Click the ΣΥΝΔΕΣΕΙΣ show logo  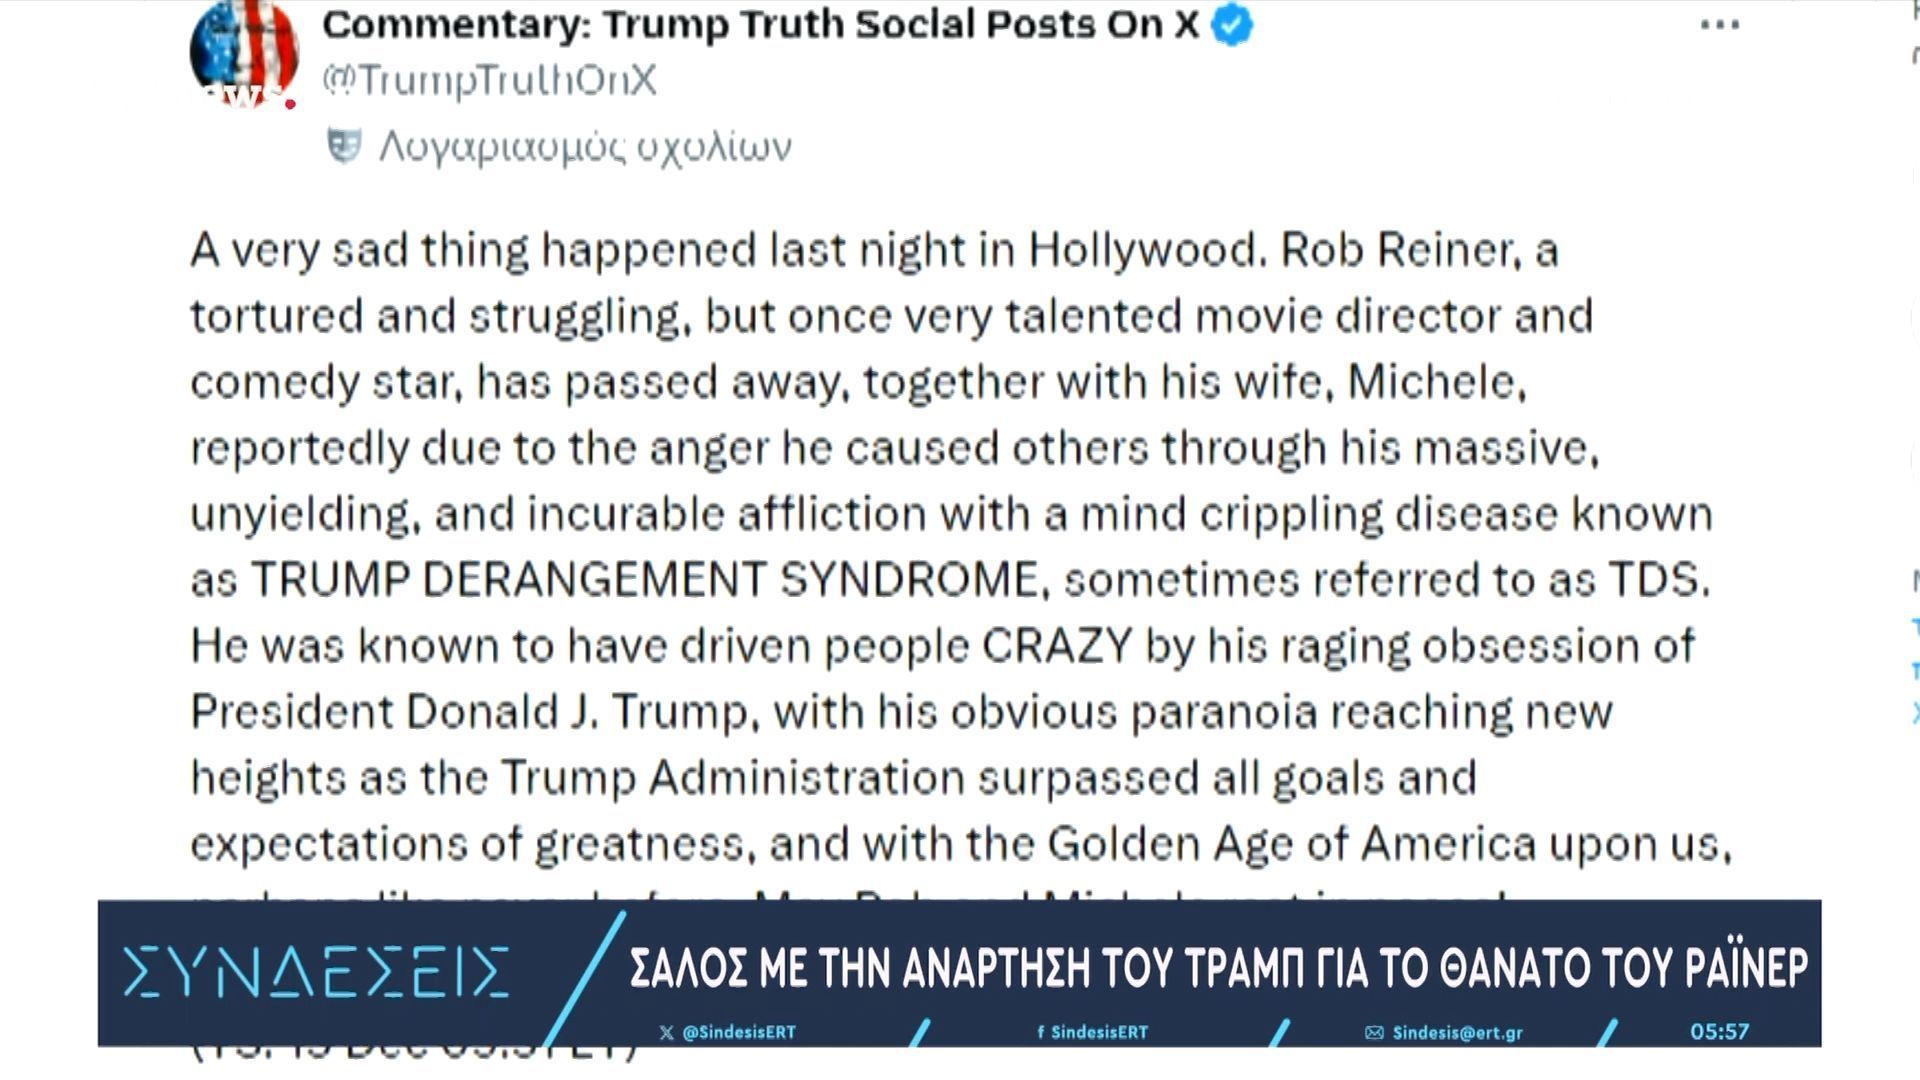(x=317, y=971)
